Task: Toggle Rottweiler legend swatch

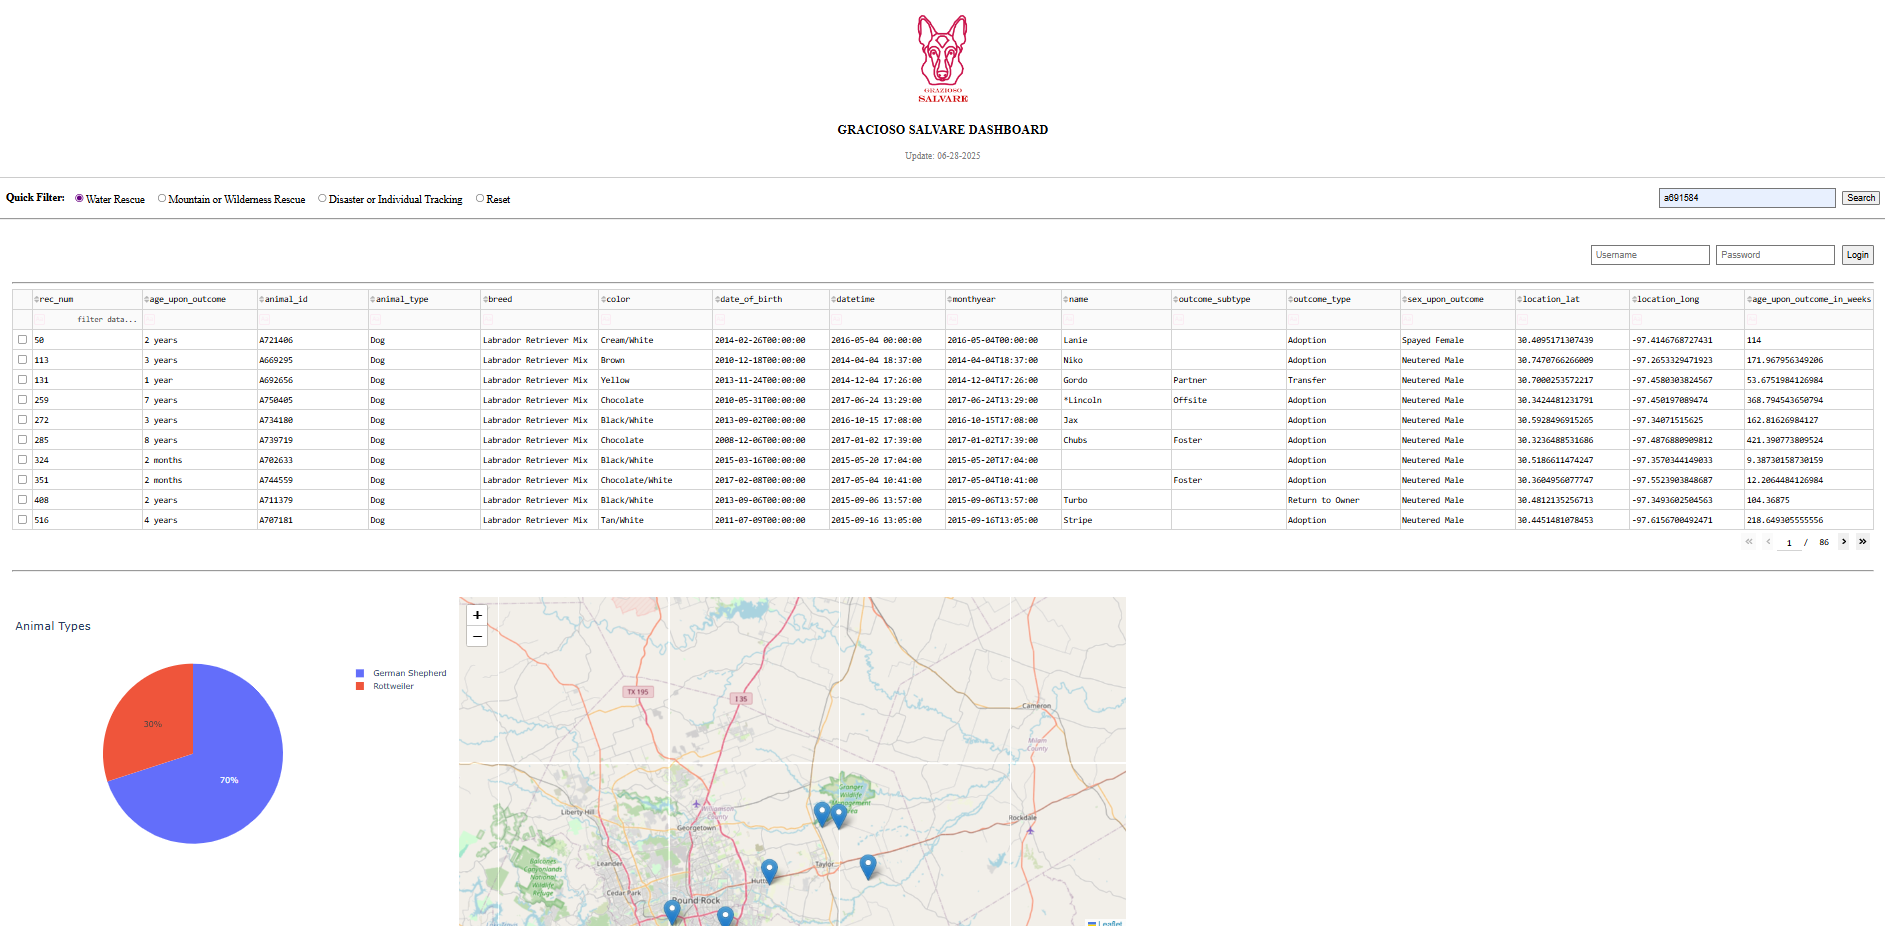Action: point(360,686)
